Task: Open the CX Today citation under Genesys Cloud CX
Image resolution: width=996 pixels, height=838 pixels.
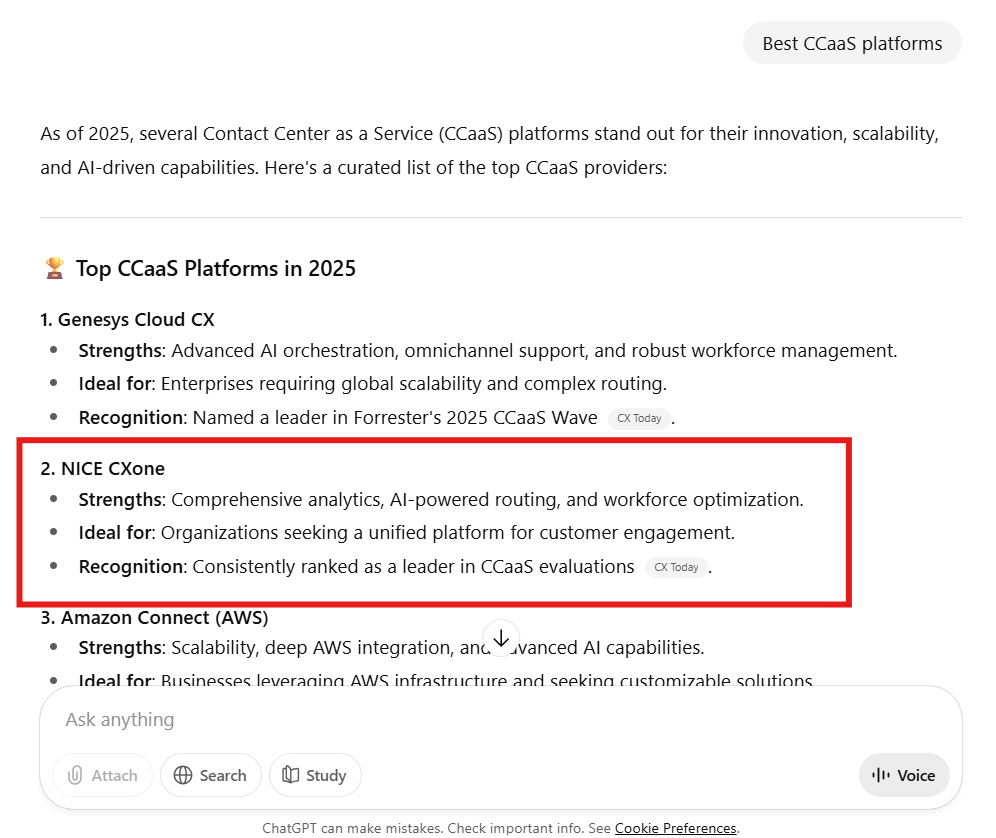Action: coord(639,418)
